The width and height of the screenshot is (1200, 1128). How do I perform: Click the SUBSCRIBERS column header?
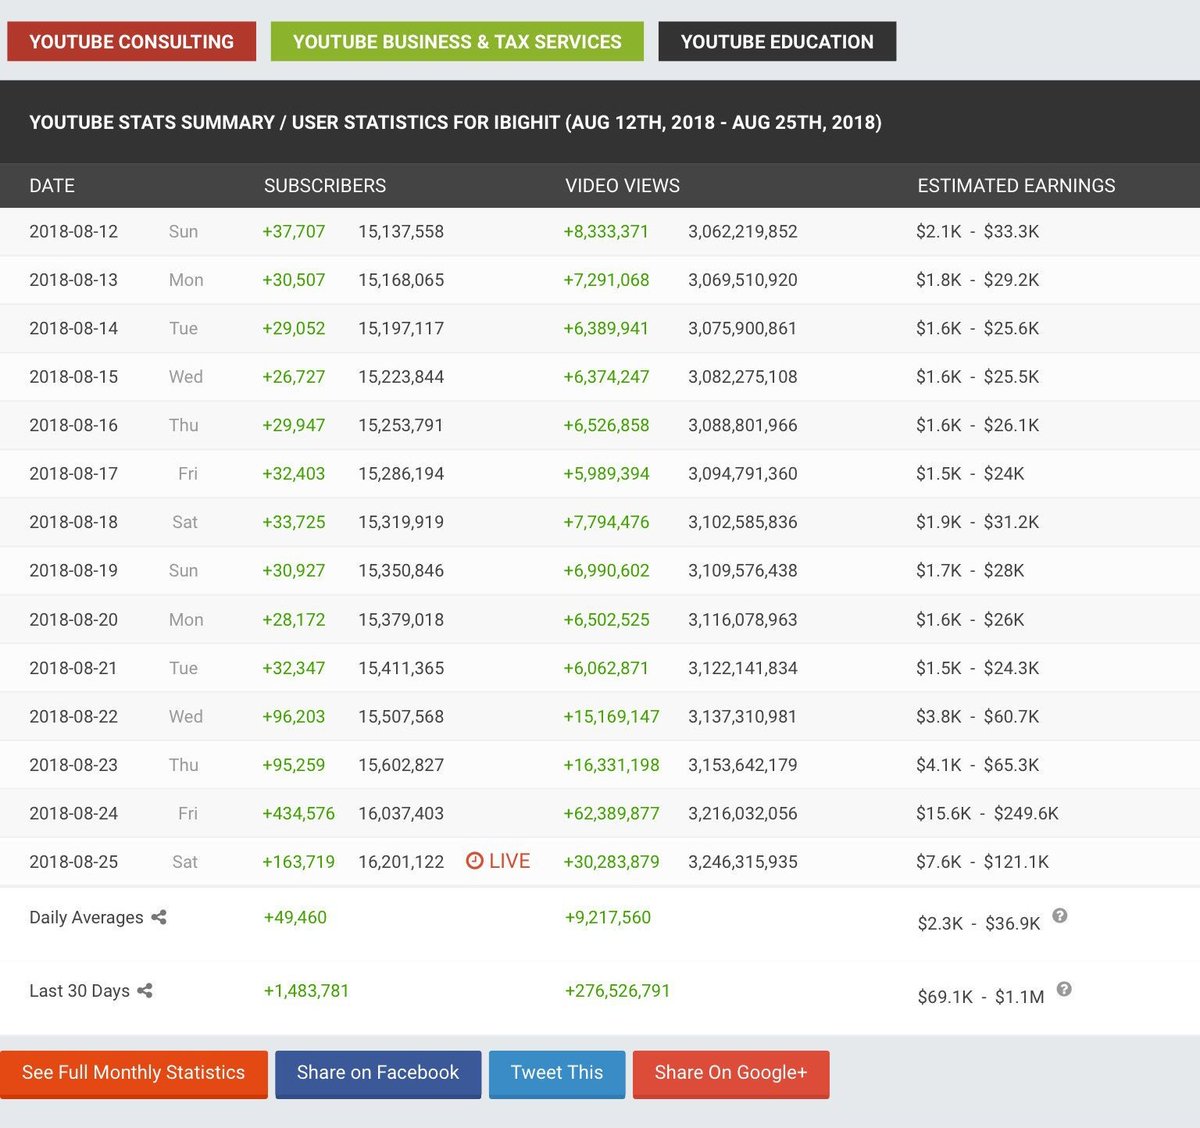point(325,186)
